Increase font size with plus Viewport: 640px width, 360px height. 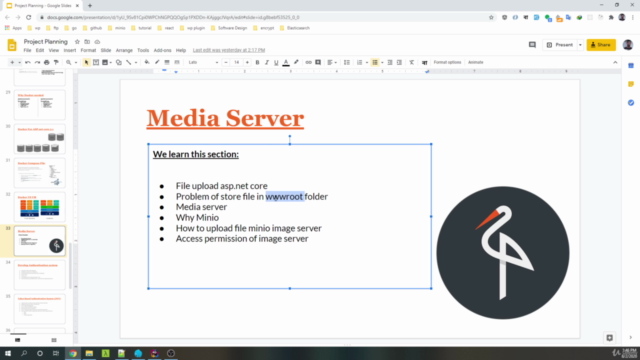pyautogui.click(x=247, y=62)
